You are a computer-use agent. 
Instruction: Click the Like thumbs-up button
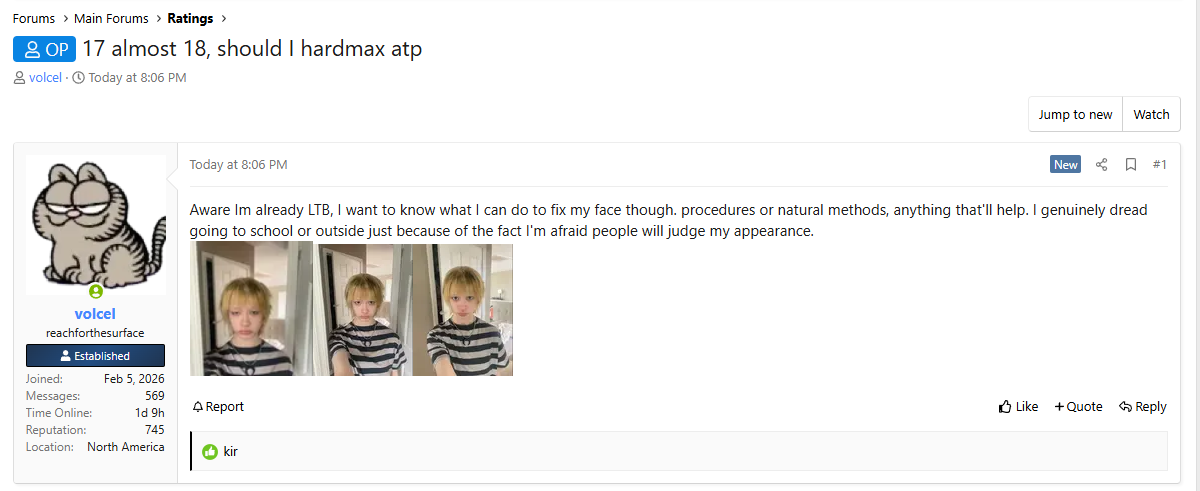[1018, 407]
